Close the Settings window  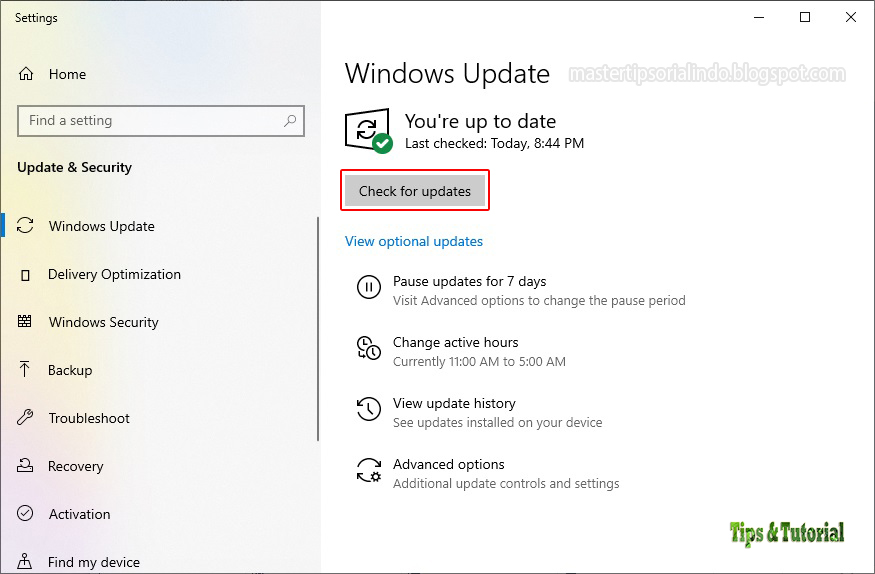click(850, 17)
